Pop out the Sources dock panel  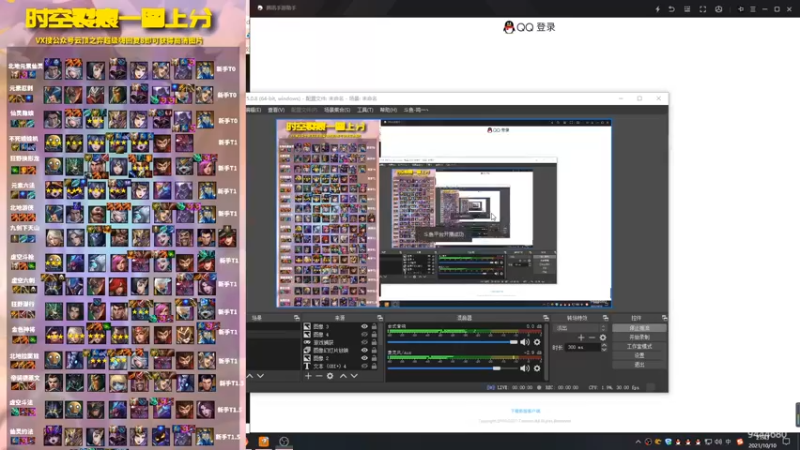[380, 318]
